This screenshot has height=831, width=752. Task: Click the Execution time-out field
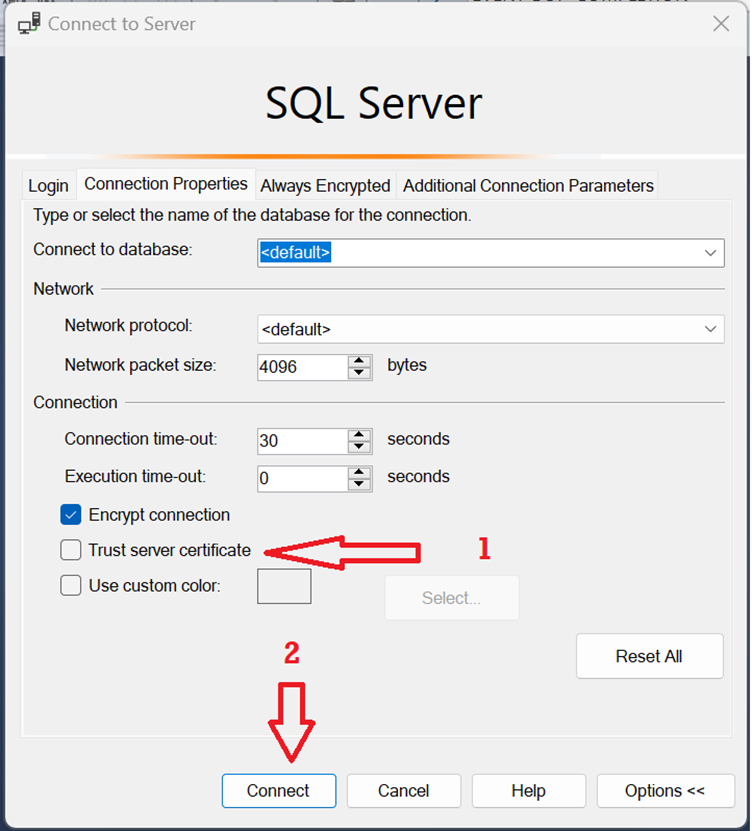(x=303, y=479)
